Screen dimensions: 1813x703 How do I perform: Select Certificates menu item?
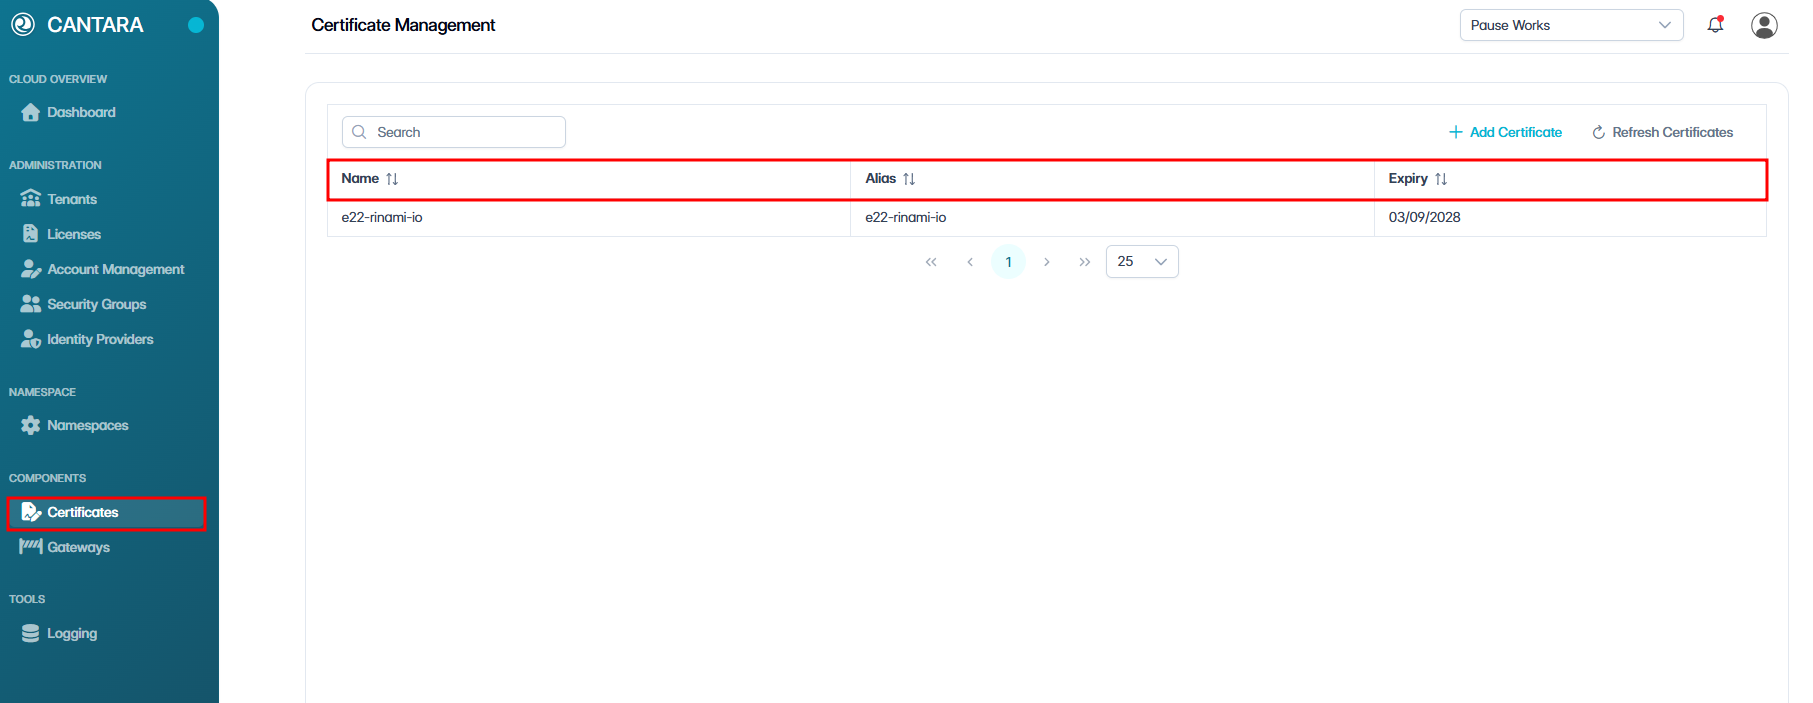click(x=106, y=513)
